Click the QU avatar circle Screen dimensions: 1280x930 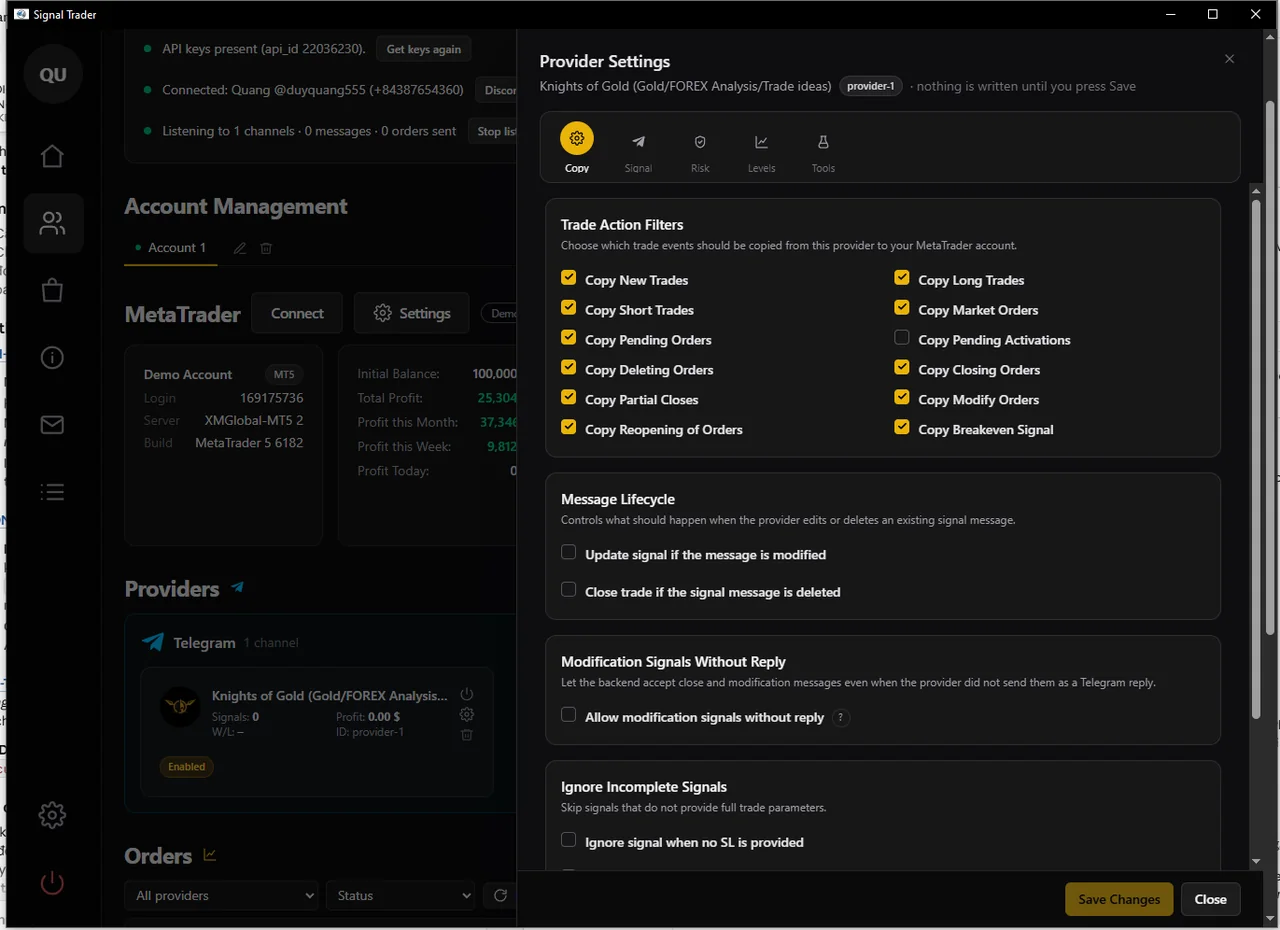(53, 75)
